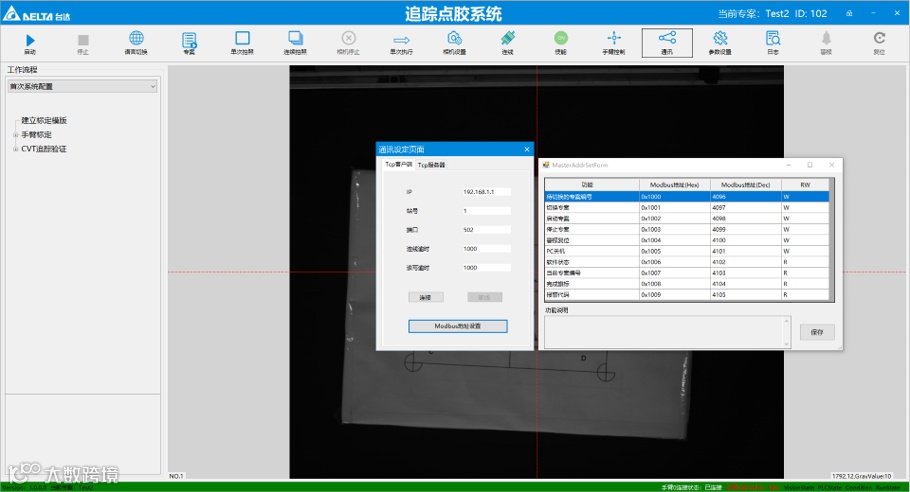Open camera settings icon
The height and width of the screenshot is (492, 910).
pos(454,38)
